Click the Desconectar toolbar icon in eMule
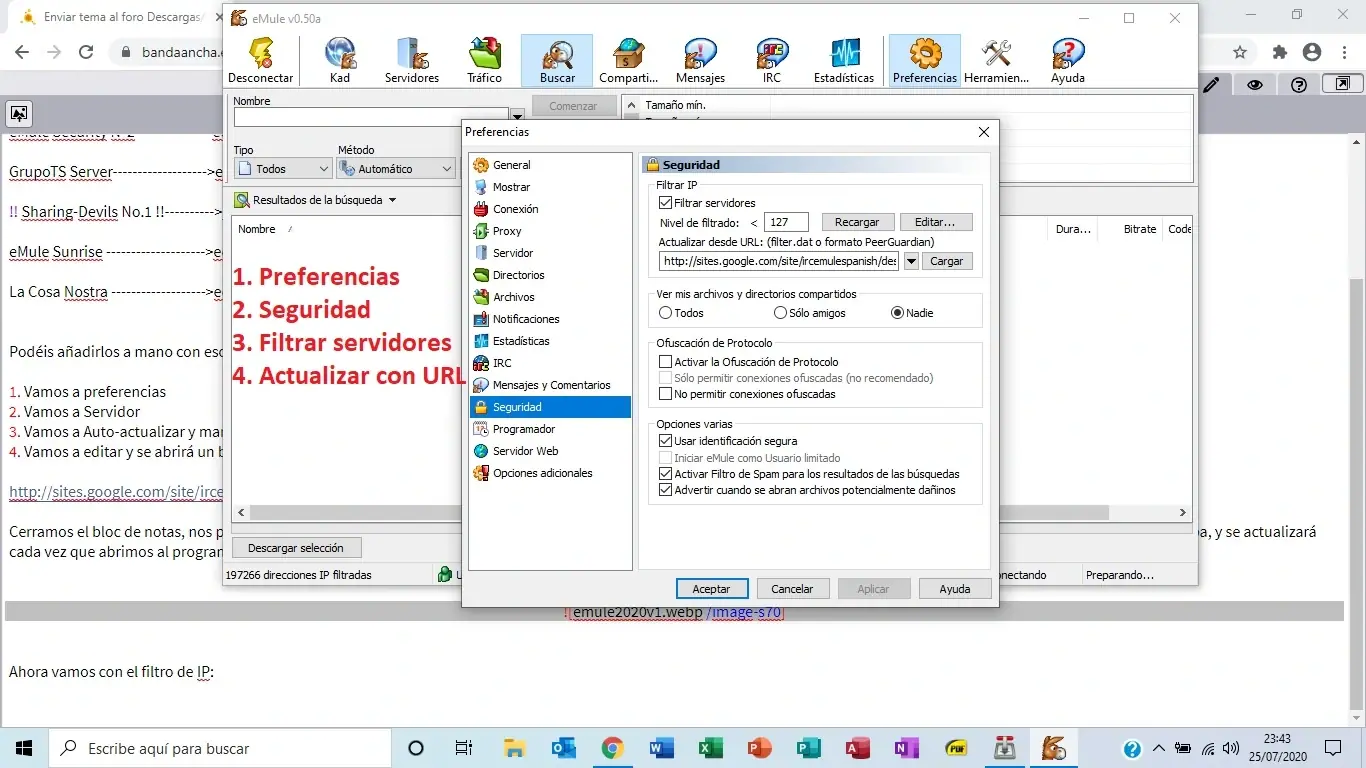 click(261, 60)
